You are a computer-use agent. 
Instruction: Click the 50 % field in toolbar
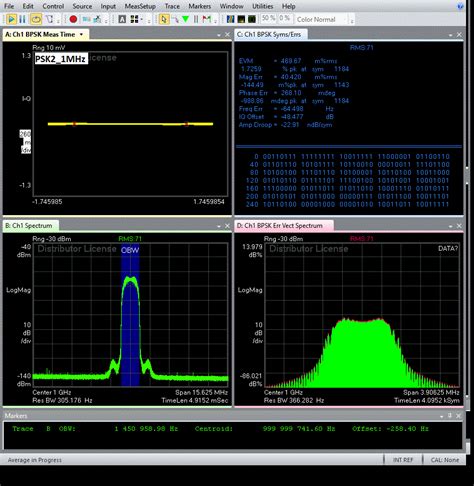coord(269,18)
